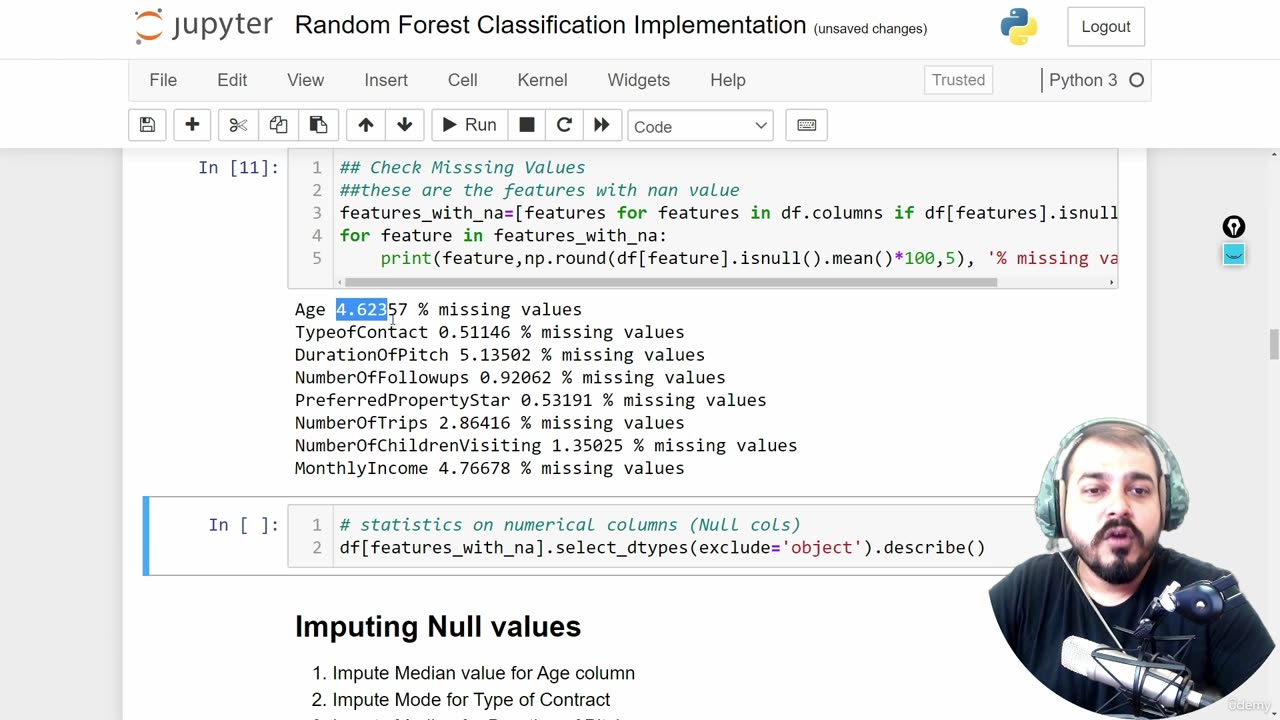Open the command palette keyboard icon
Screen dimensions: 1280x720
click(807, 125)
